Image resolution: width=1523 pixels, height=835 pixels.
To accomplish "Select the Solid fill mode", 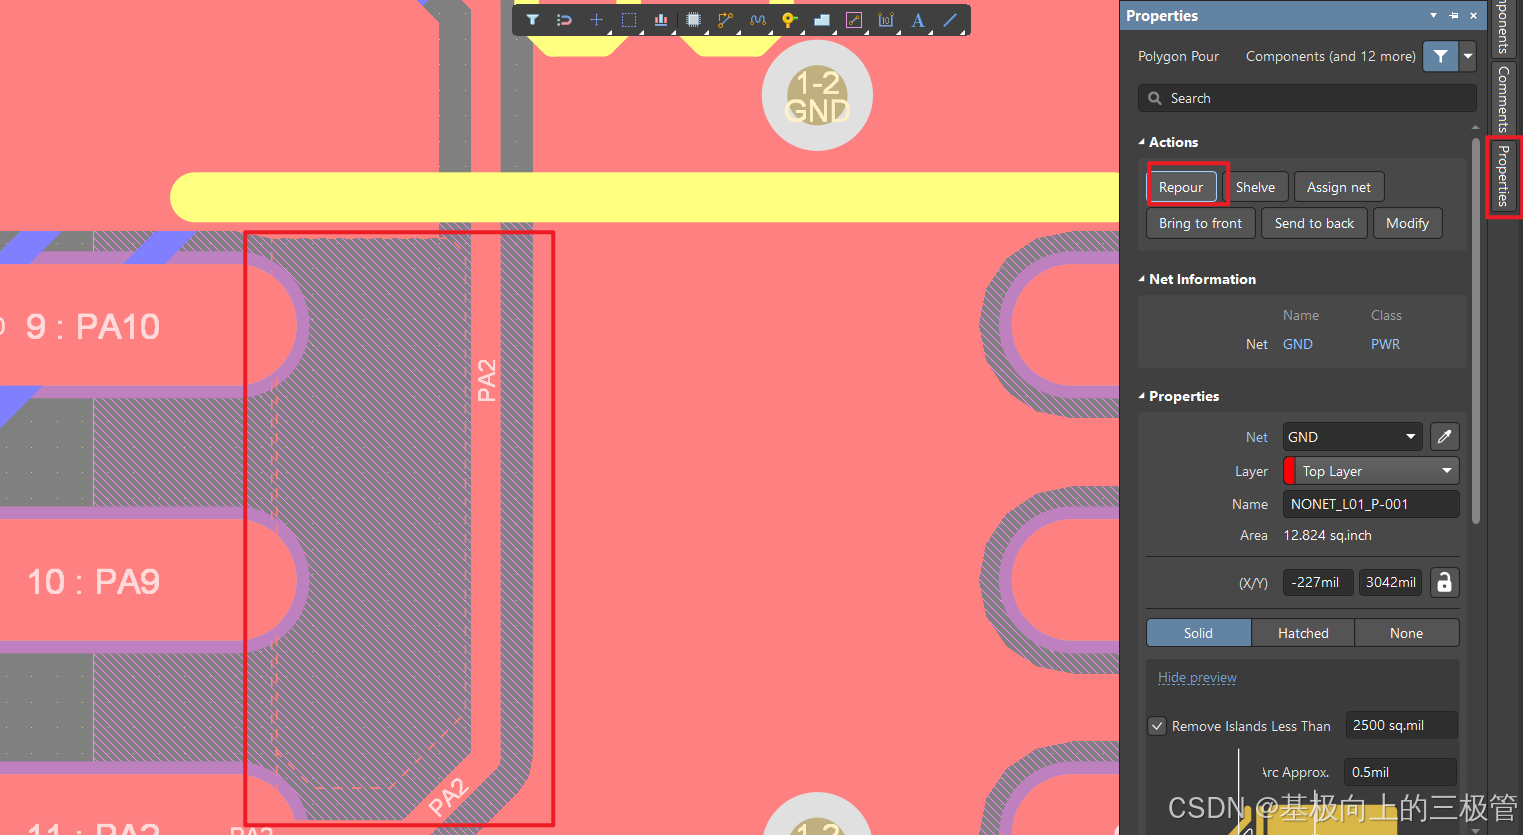I will tap(1198, 633).
